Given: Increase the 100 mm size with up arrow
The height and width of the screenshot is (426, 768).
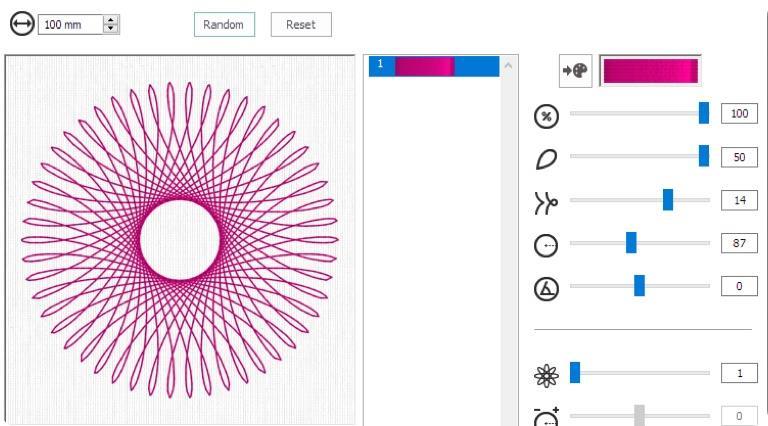Looking at the screenshot, I should click(x=111, y=19).
